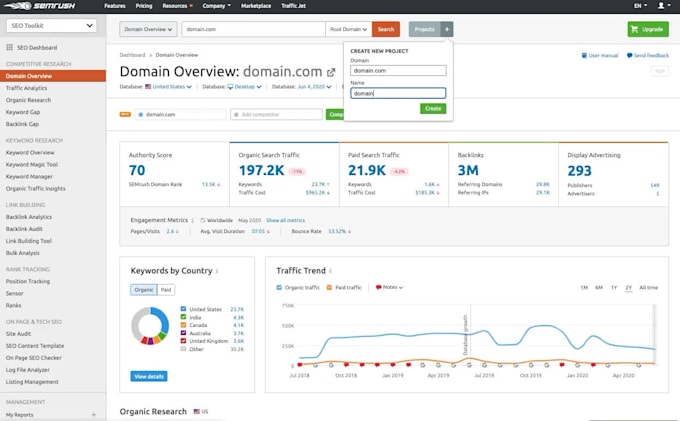Open the Desktop device dropdown
680x421 pixels.
coord(244,87)
